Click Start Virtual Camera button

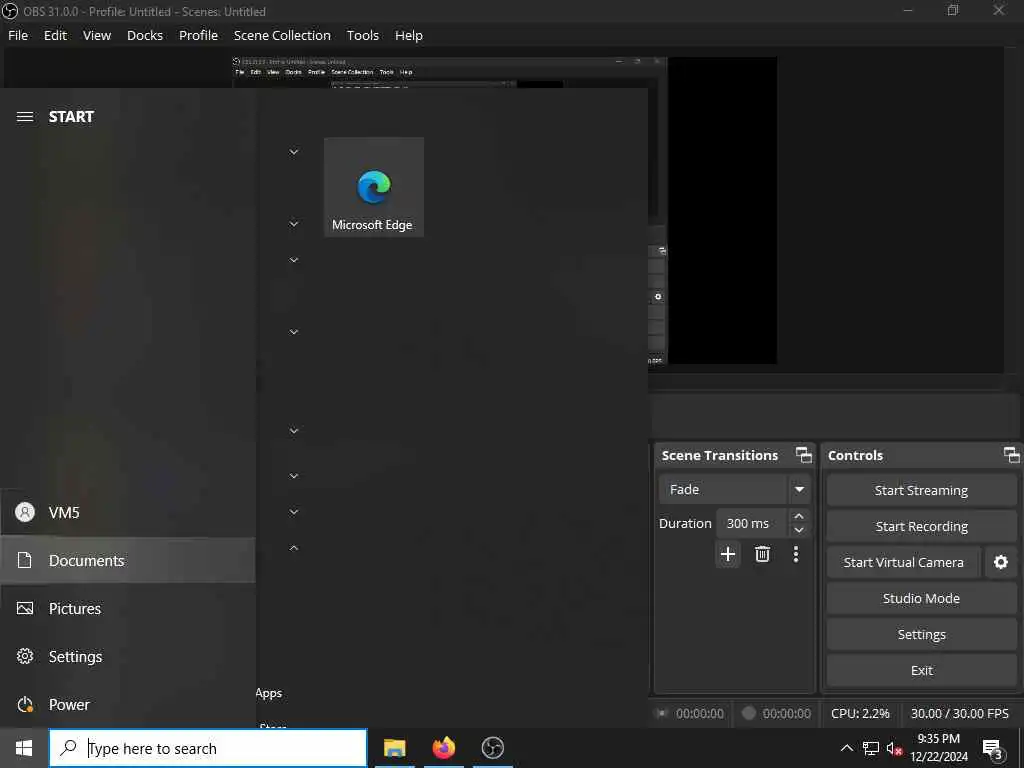903,562
